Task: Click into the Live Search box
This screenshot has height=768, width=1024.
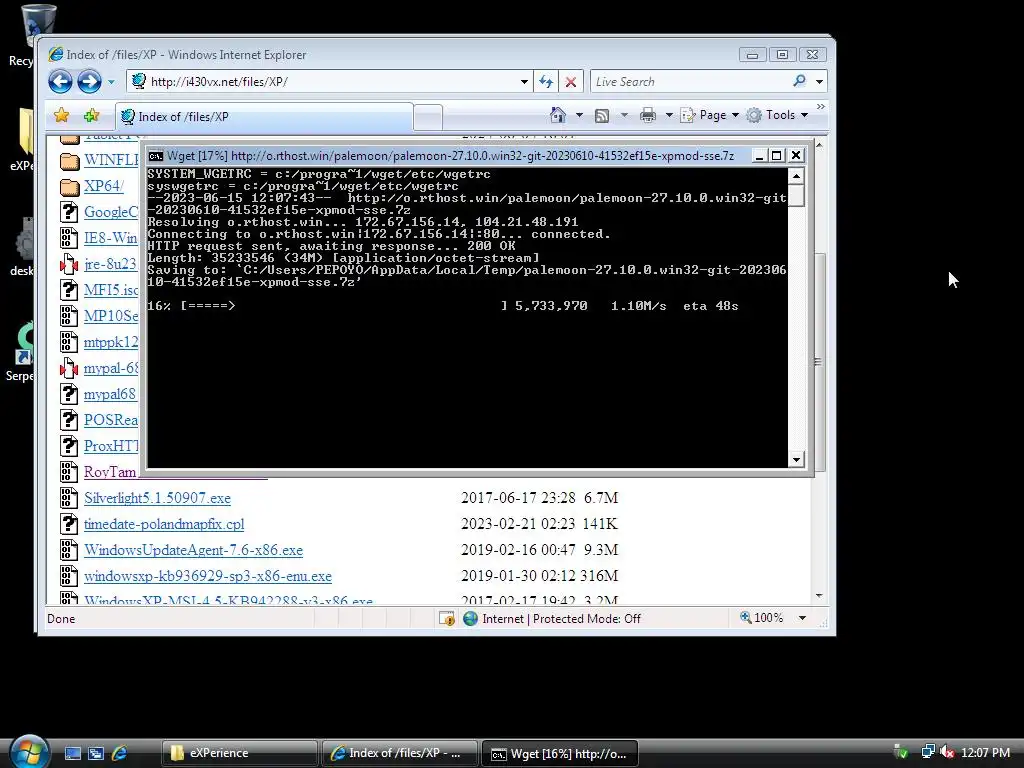Action: click(x=689, y=82)
